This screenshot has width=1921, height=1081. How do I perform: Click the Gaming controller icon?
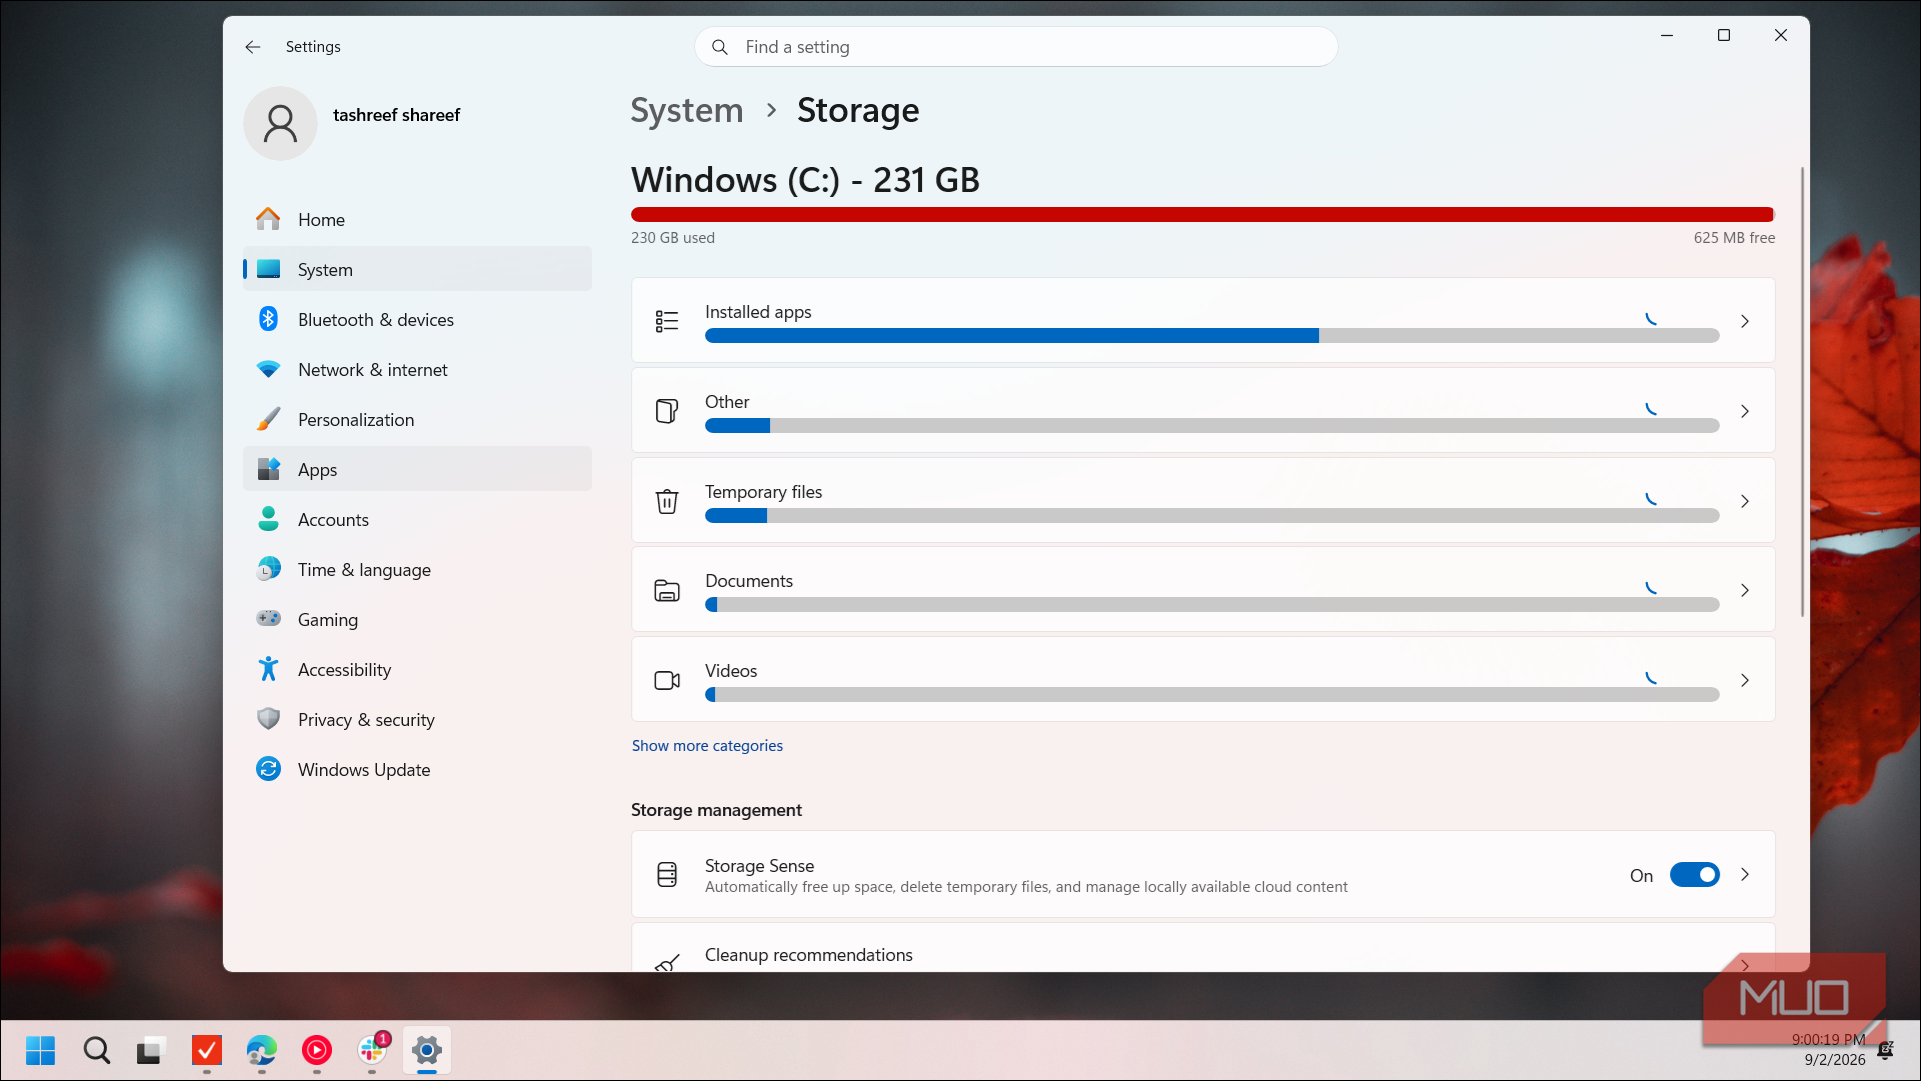pyautogui.click(x=268, y=618)
